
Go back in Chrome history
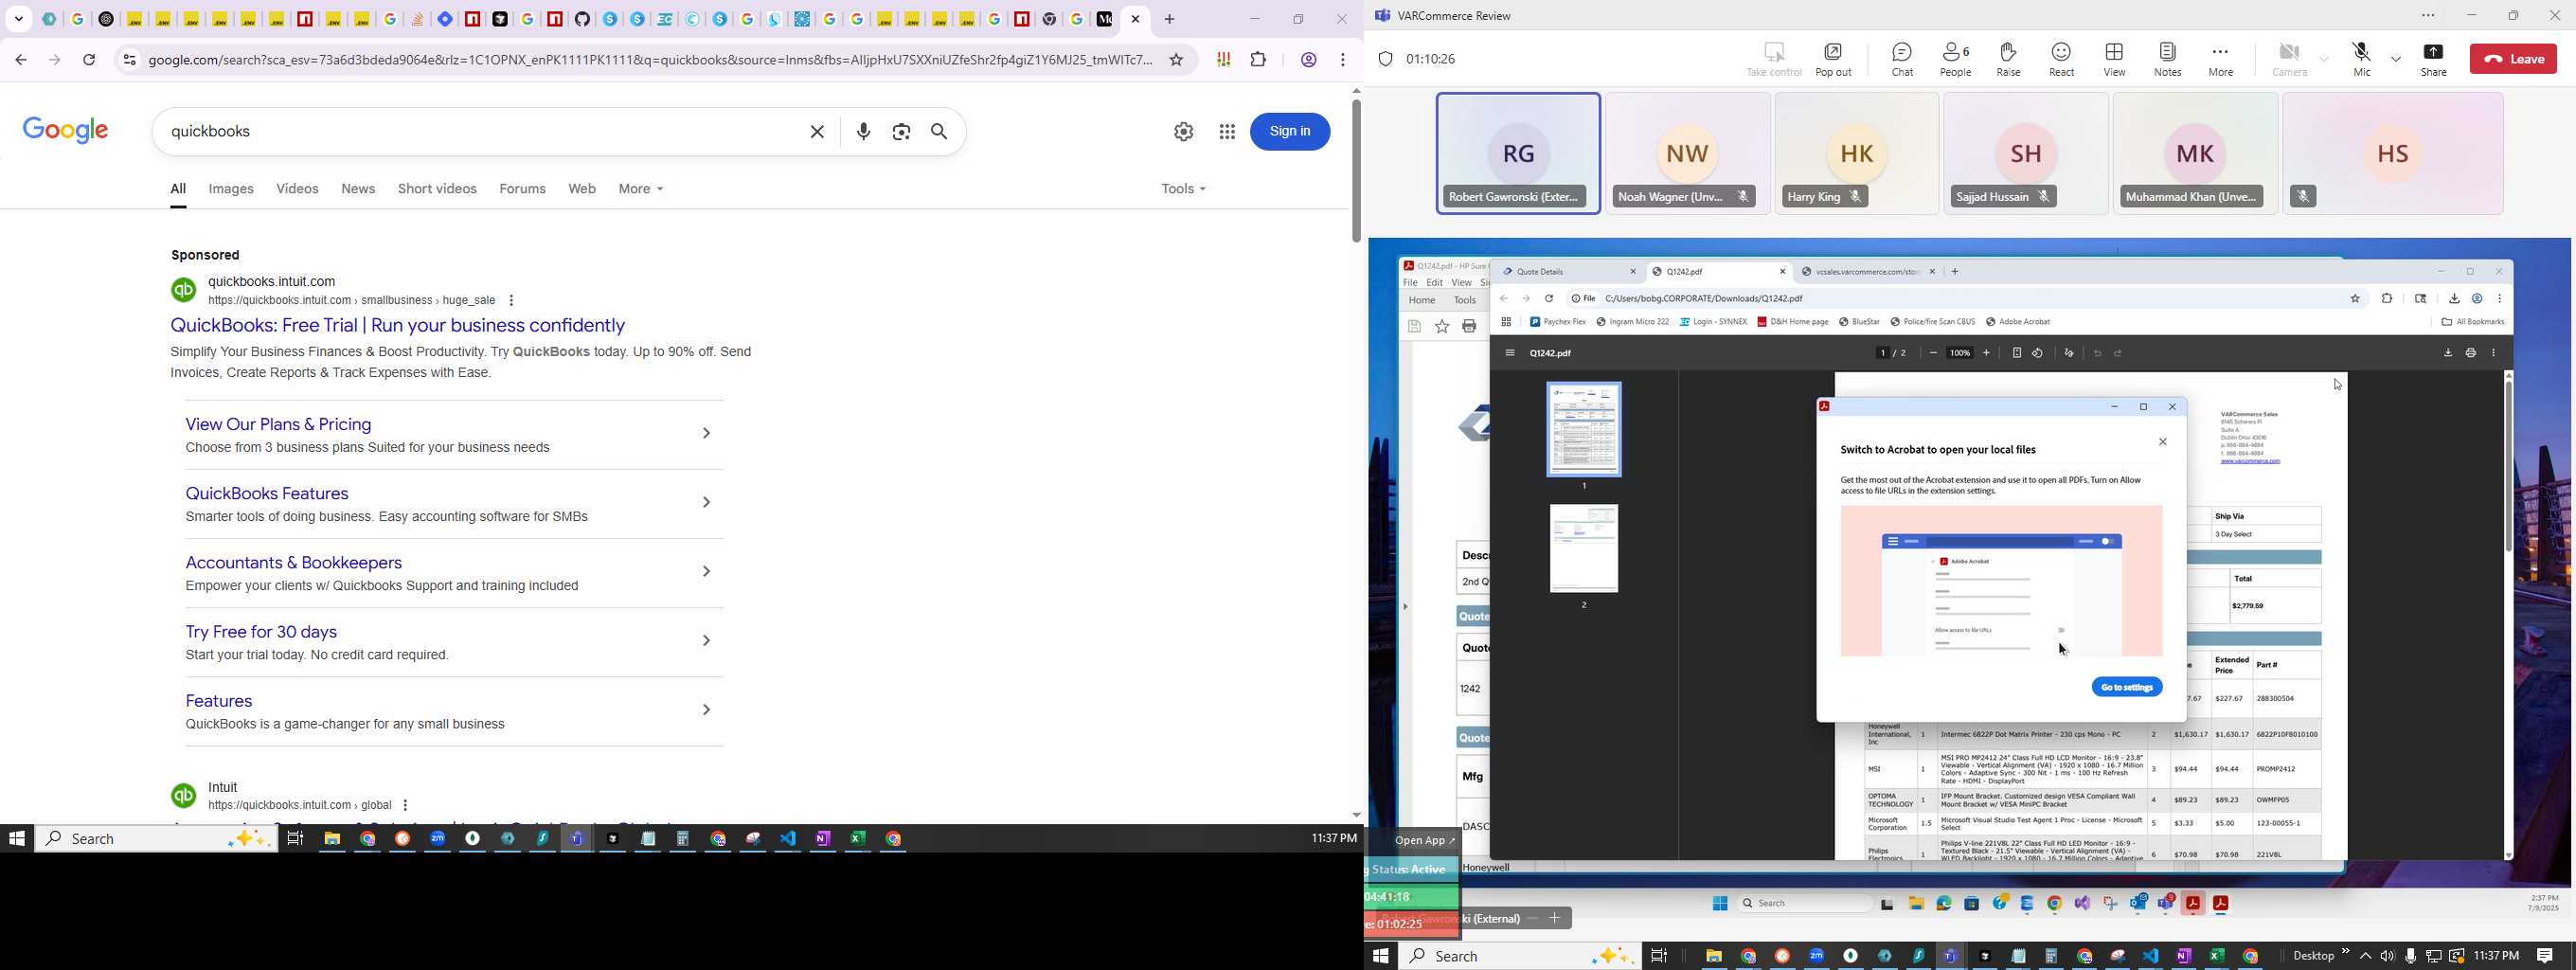pyautogui.click(x=21, y=60)
